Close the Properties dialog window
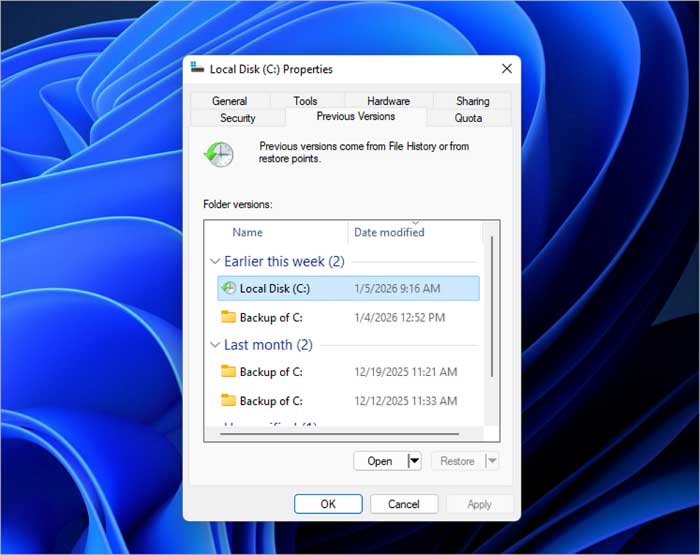The width and height of the screenshot is (700, 555). point(506,69)
